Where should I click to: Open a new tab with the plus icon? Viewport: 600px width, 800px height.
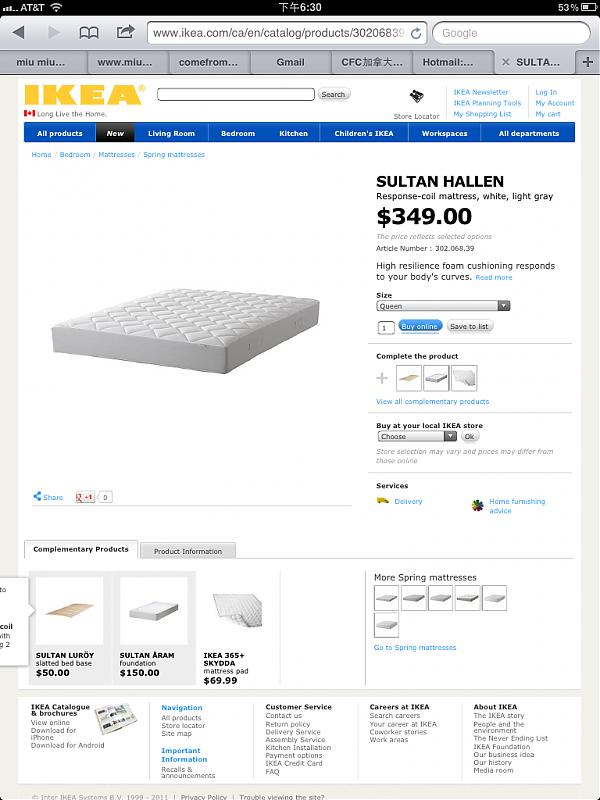[x=587, y=62]
